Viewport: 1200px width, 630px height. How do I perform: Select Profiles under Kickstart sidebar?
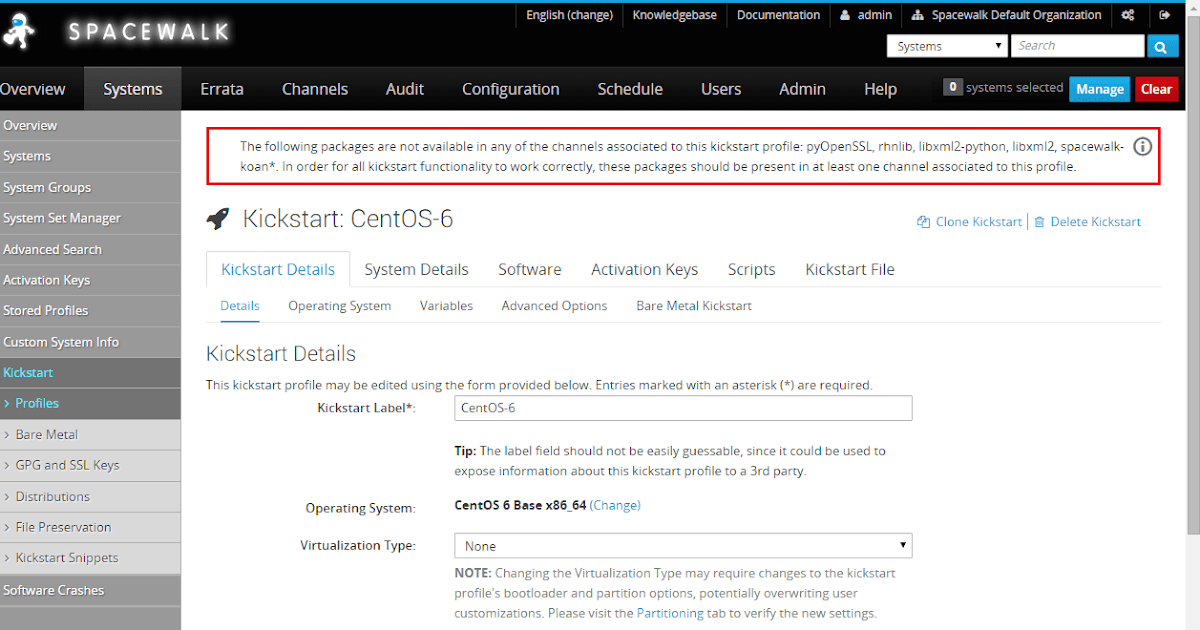coord(90,403)
